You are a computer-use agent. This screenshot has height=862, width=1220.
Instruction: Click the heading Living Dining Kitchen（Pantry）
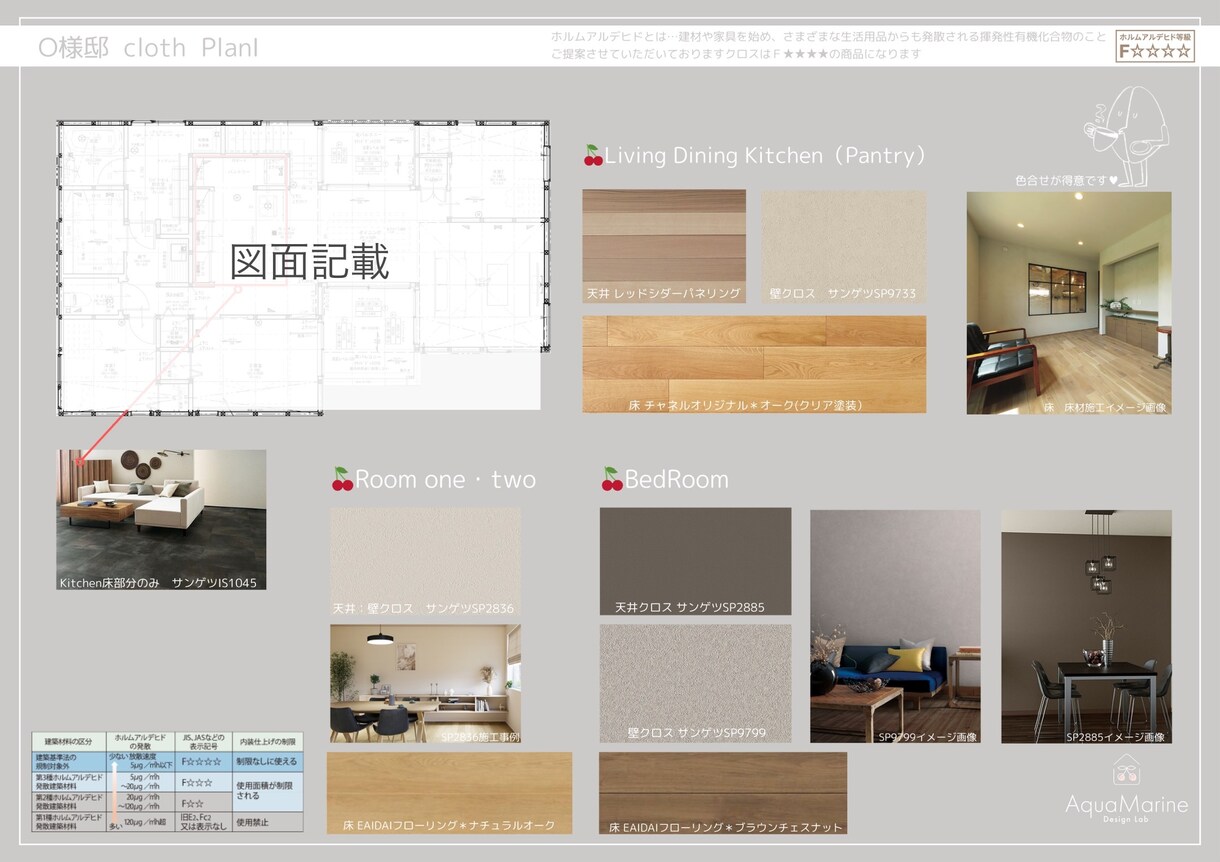(x=766, y=156)
